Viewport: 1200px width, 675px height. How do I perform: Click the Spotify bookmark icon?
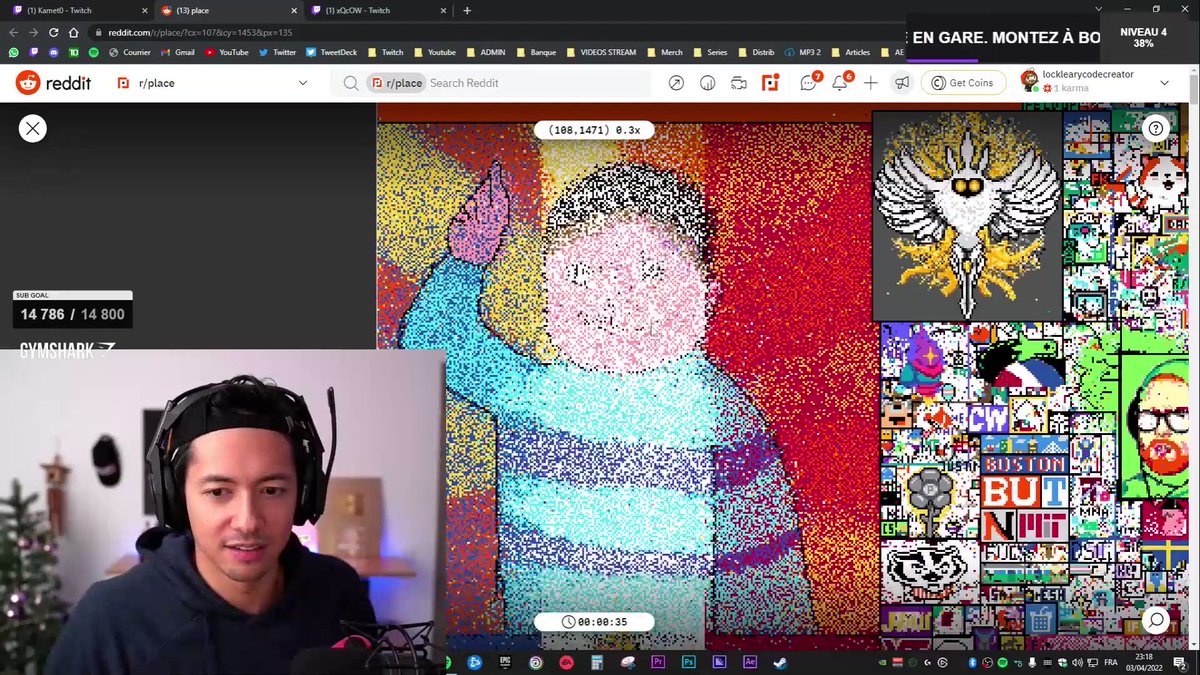(x=93, y=52)
